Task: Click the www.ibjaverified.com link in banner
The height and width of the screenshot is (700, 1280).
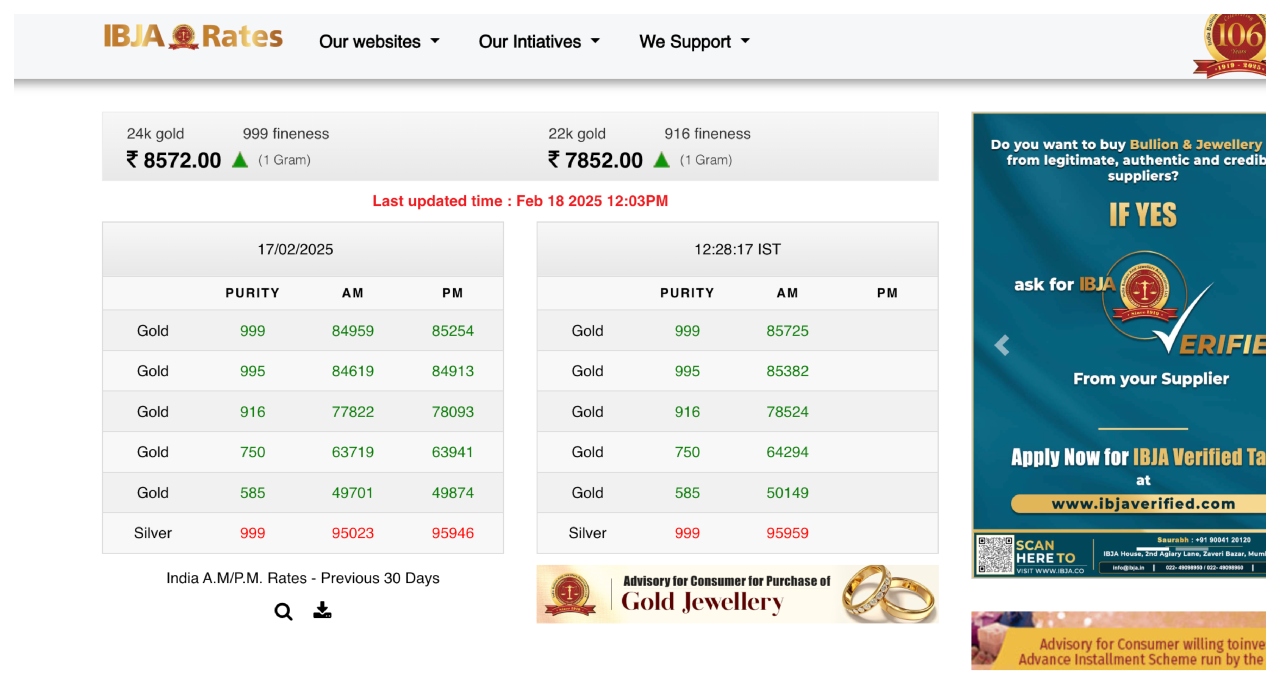Action: [1143, 504]
